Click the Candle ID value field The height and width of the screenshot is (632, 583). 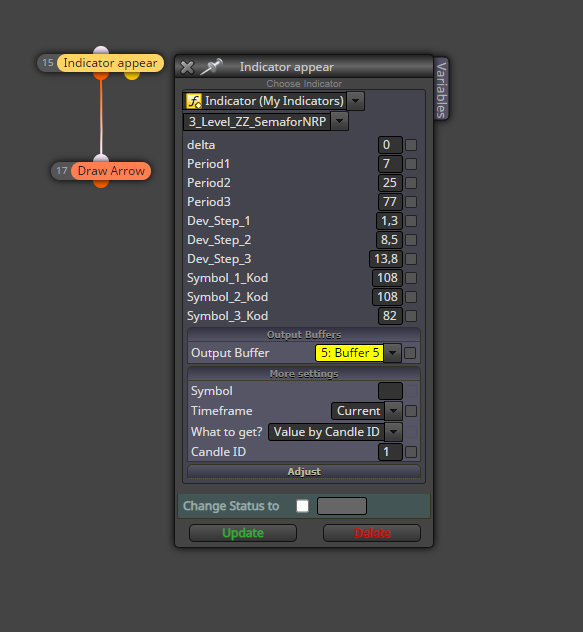pyautogui.click(x=390, y=452)
